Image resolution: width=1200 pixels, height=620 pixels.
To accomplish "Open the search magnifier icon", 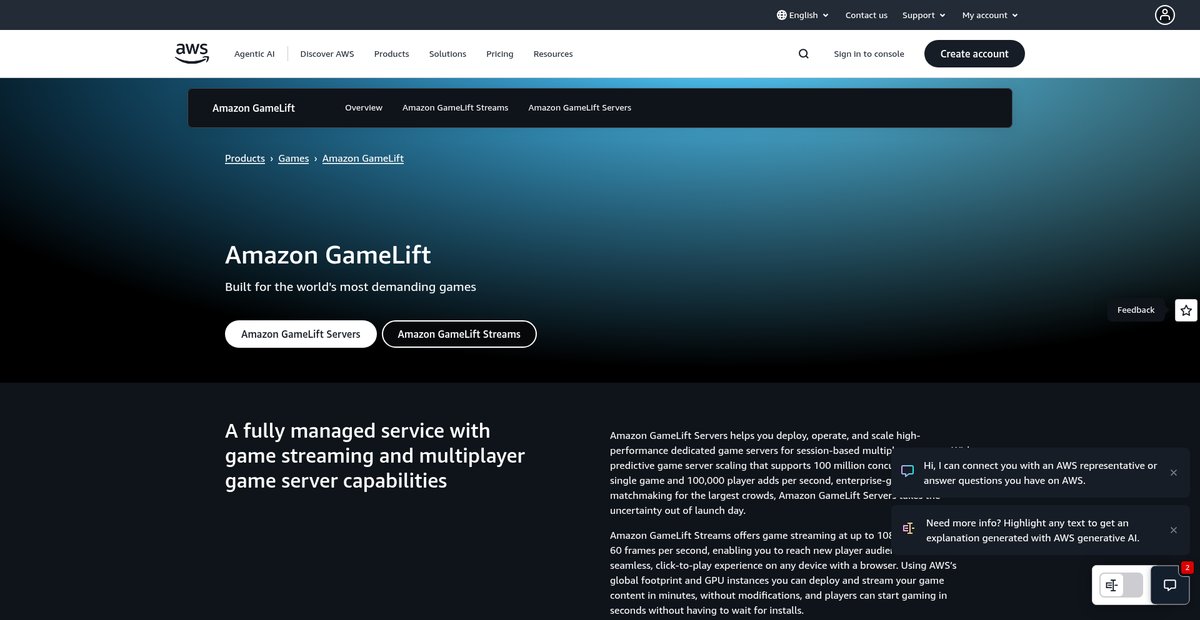I will click(x=804, y=54).
